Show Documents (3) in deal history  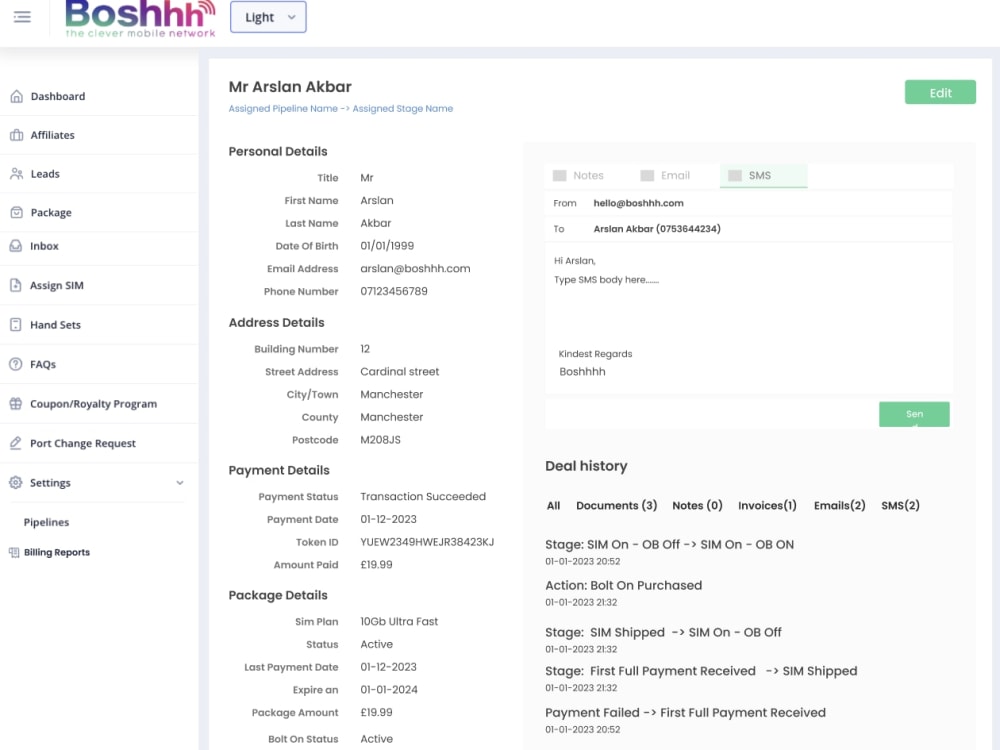[616, 506]
